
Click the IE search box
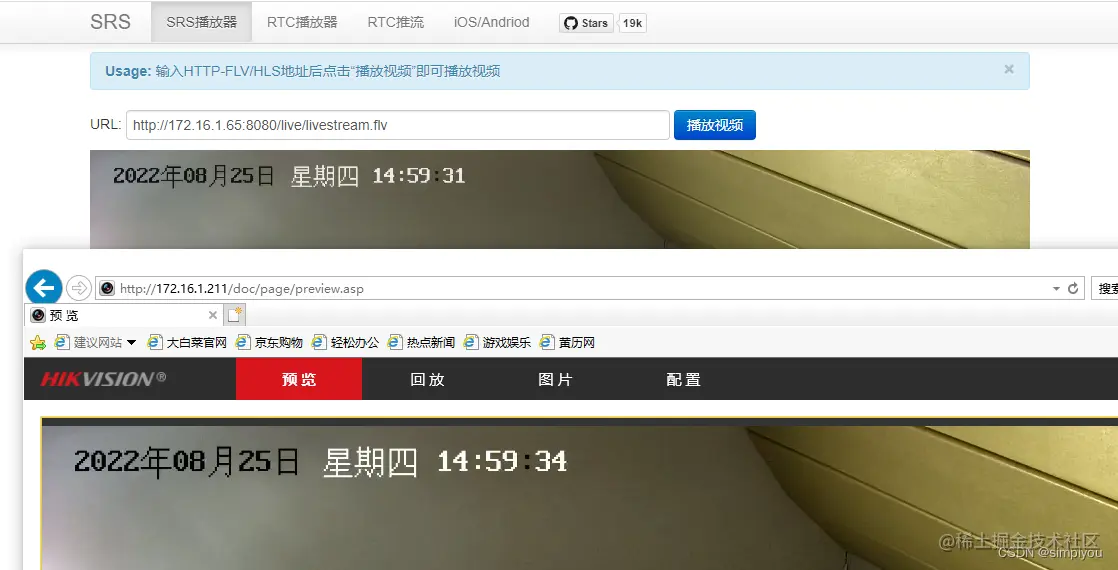click(x=1105, y=289)
